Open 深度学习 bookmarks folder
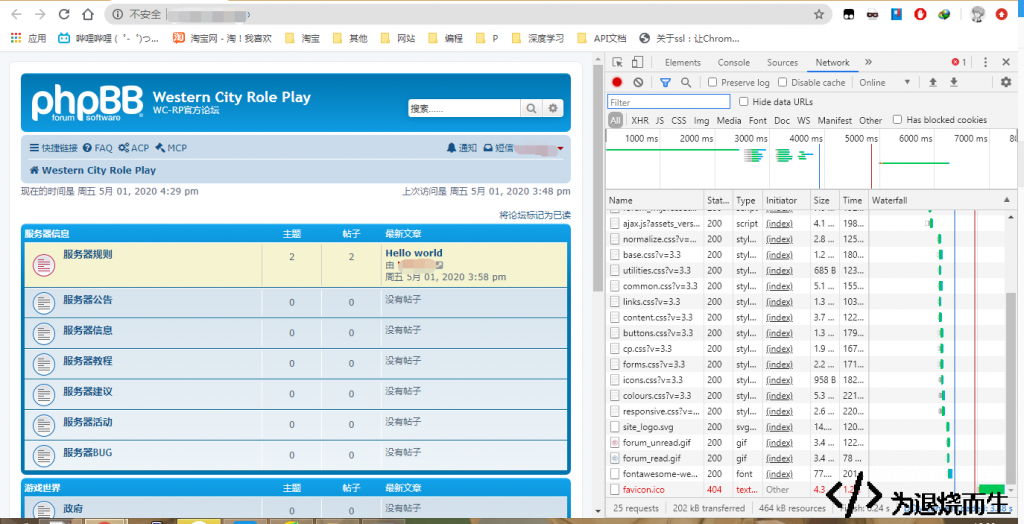The height and width of the screenshot is (524, 1024). 539,39
